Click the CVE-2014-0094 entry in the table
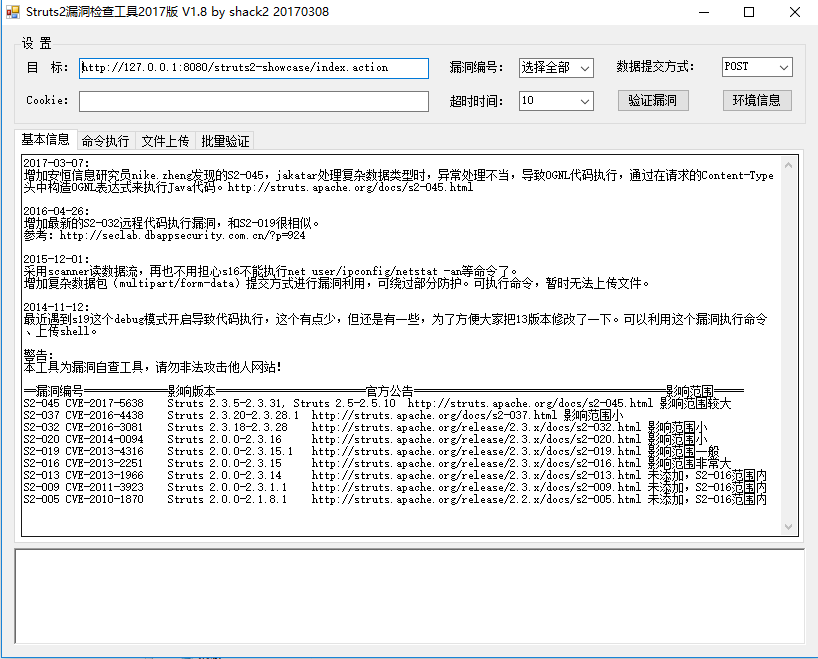The image size is (818, 659). (x=104, y=439)
